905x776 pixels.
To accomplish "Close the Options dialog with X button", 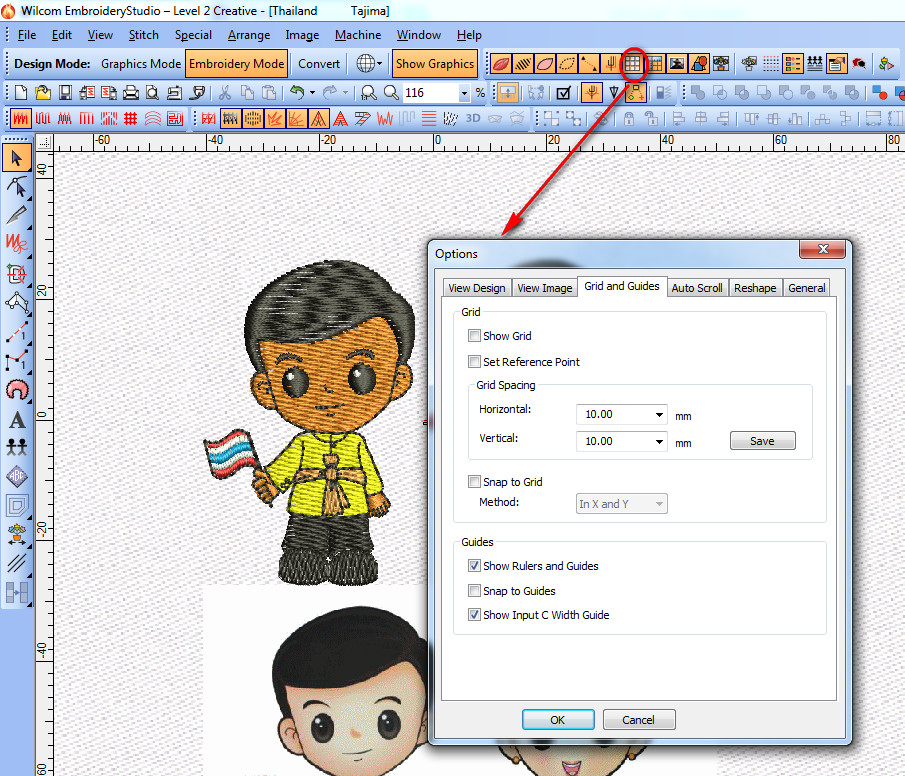I will (822, 249).
